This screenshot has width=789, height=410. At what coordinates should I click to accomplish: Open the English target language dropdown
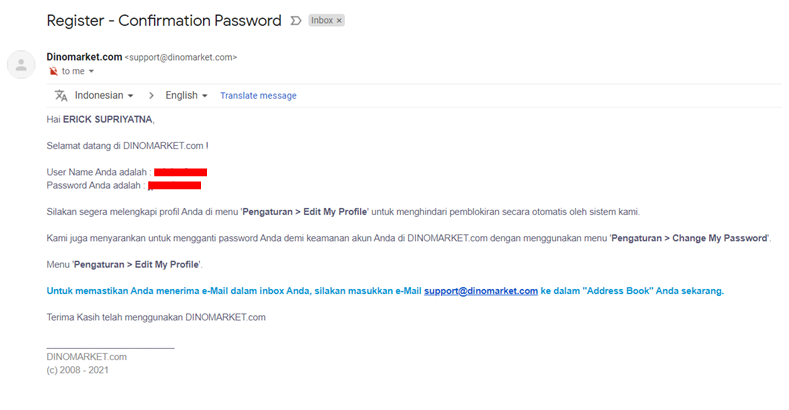(x=186, y=96)
